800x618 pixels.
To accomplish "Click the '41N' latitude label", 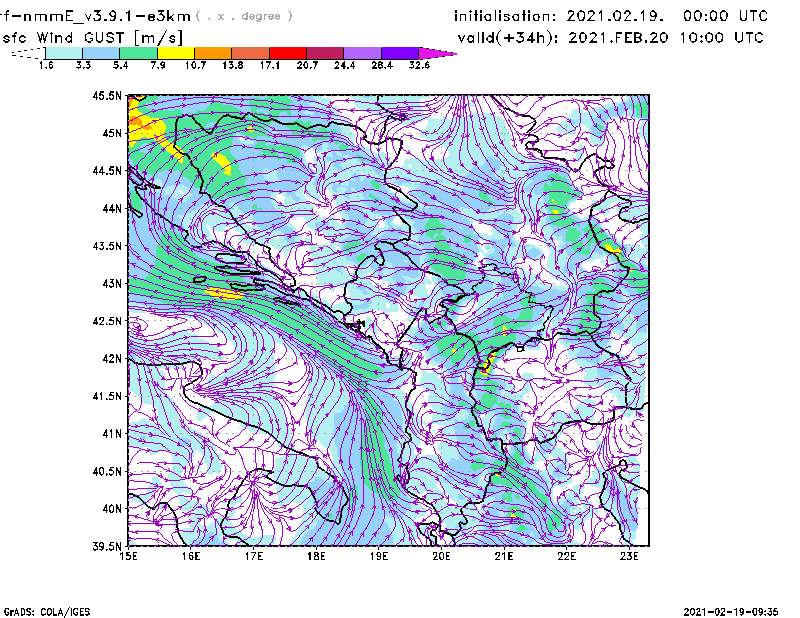I will 112,433.
